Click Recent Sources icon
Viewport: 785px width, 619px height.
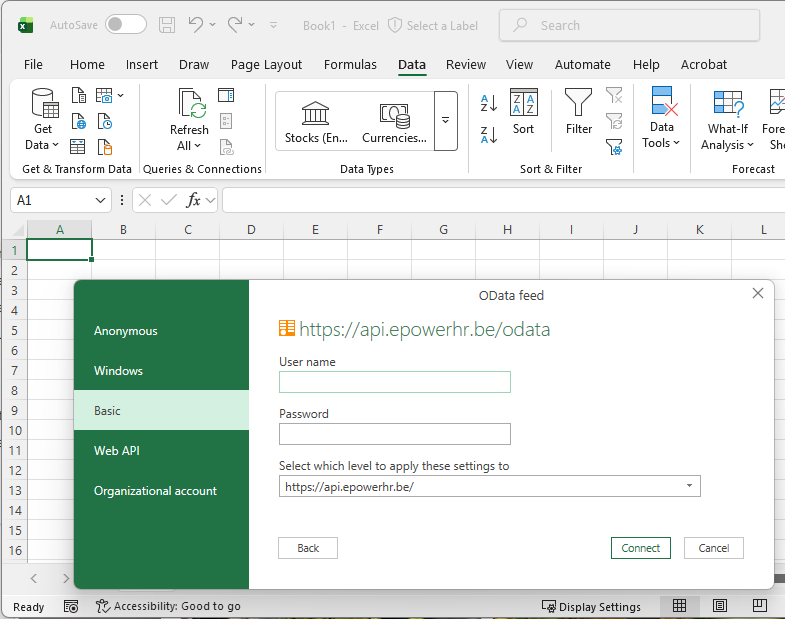(105, 121)
